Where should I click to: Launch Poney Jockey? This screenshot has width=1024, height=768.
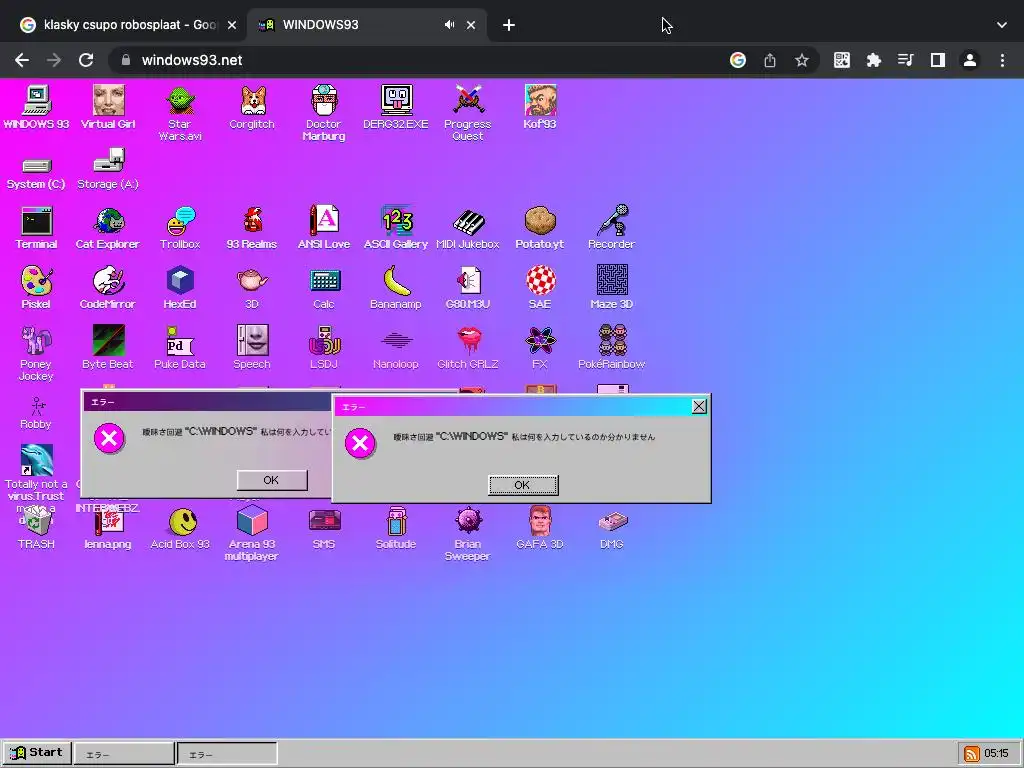37,353
